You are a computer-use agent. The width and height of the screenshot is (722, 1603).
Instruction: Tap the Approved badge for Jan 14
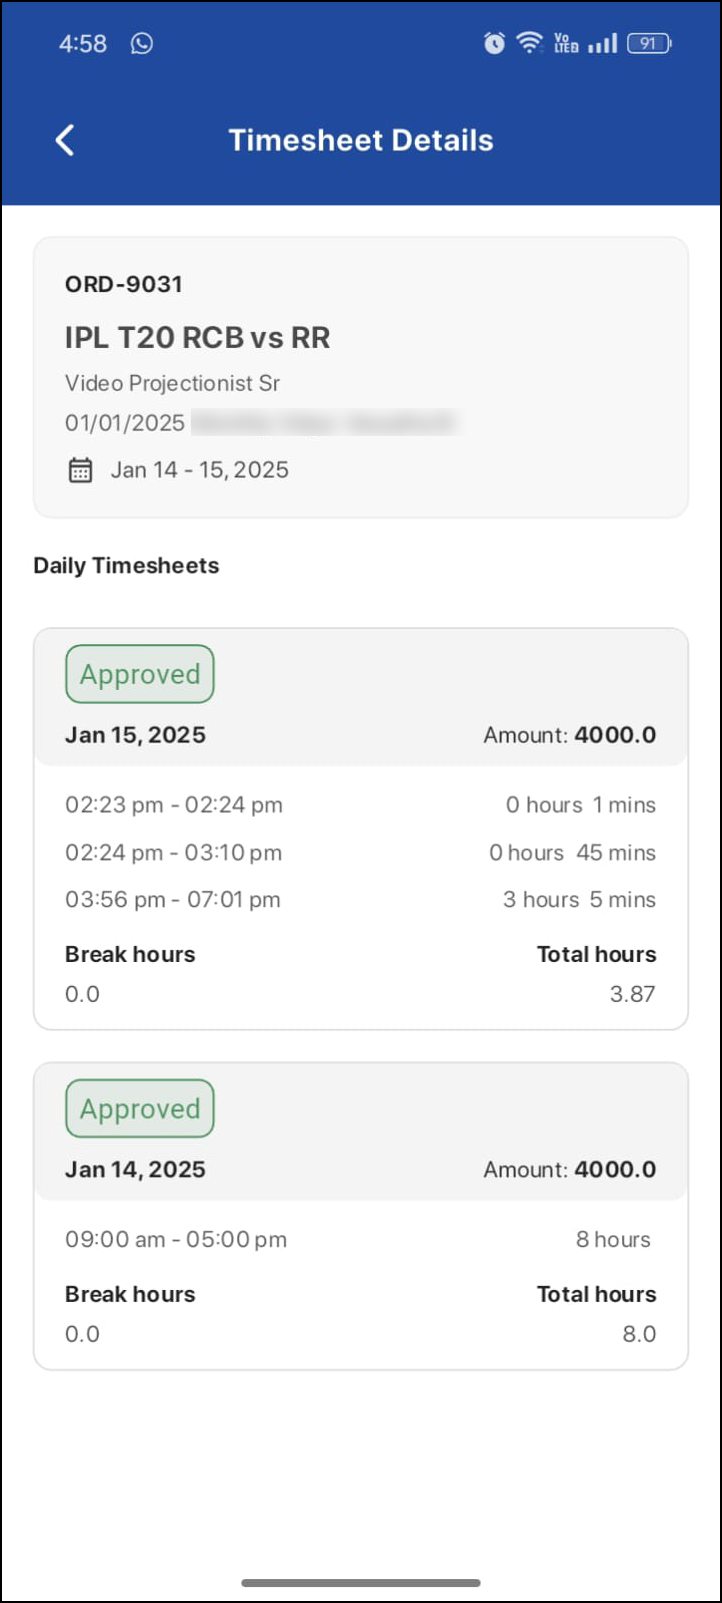pyautogui.click(x=140, y=1108)
